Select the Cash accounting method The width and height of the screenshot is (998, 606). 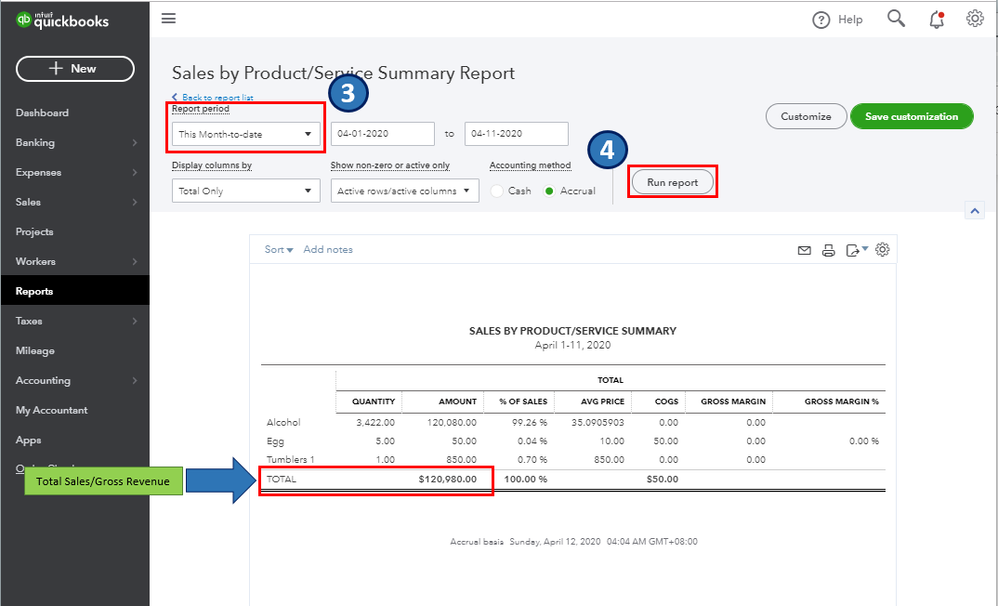pyautogui.click(x=498, y=191)
